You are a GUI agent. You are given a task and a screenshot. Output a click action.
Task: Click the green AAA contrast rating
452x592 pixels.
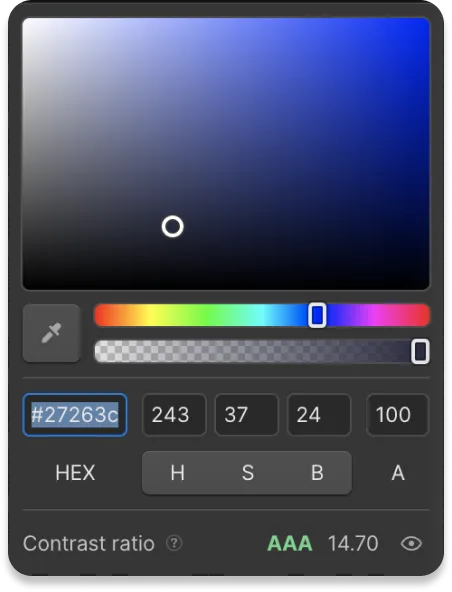click(x=290, y=544)
